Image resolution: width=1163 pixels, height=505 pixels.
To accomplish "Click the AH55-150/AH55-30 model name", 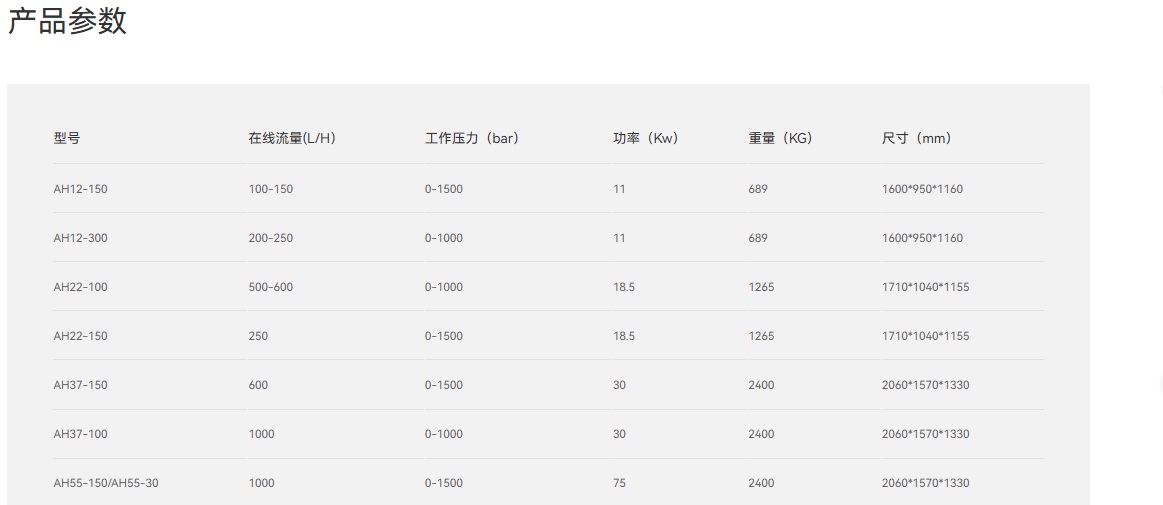I will point(106,483).
